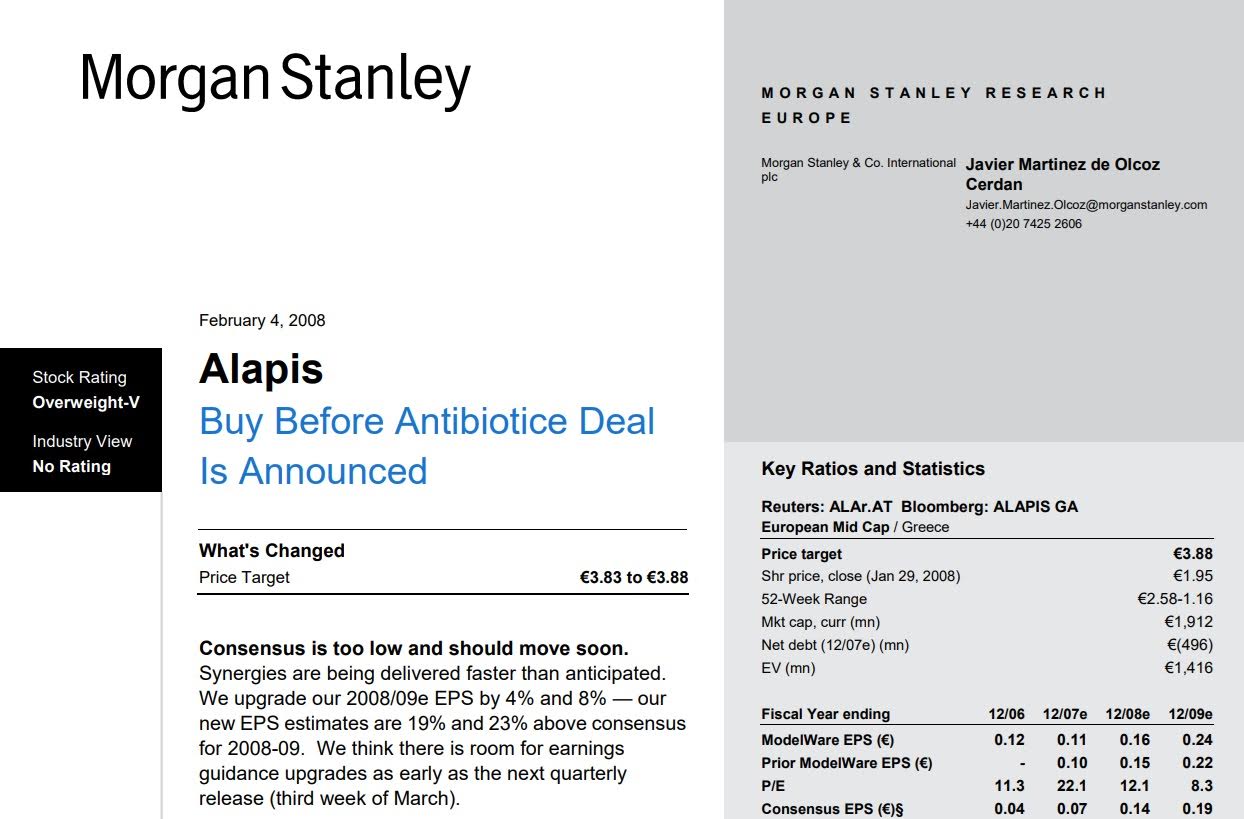
Task: Open the analyst email address link
Action: (x=1086, y=205)
